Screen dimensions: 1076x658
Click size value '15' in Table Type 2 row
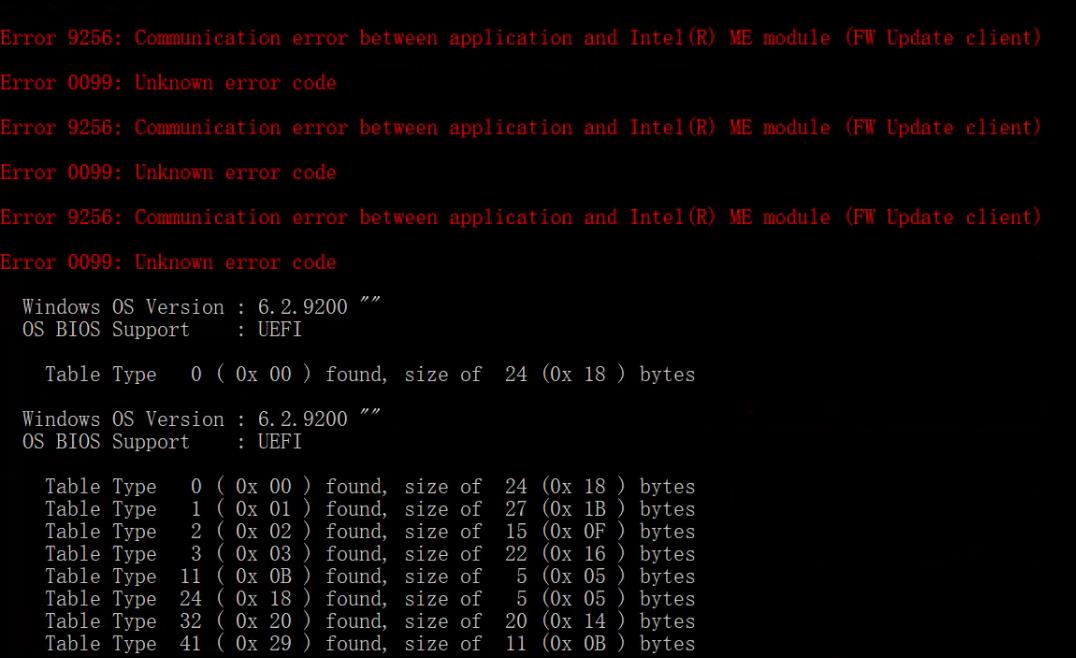click(x=515, y=532)
